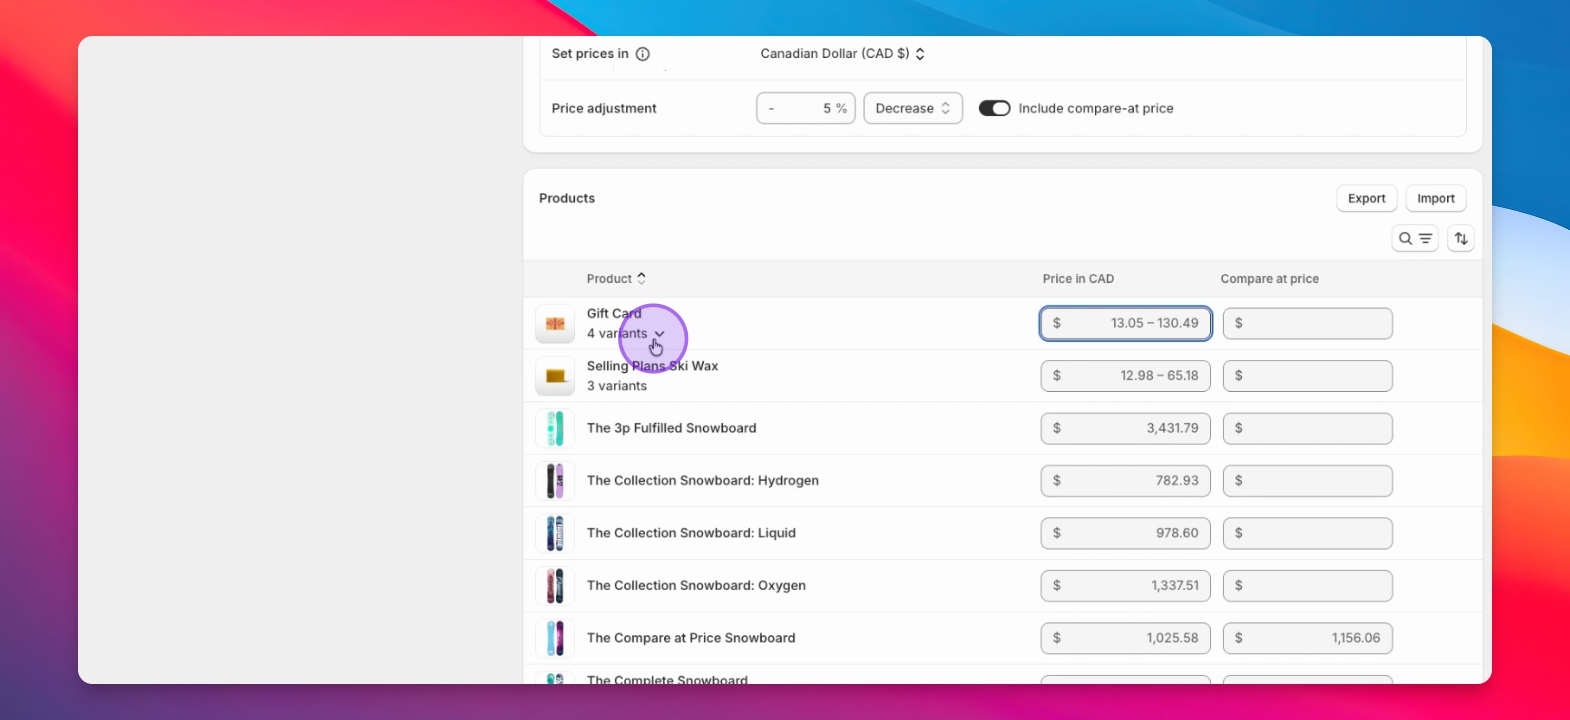The image size is (1570, 720).
Task: Click the Price in CAD column header
Action: [x=1078, y=279]
